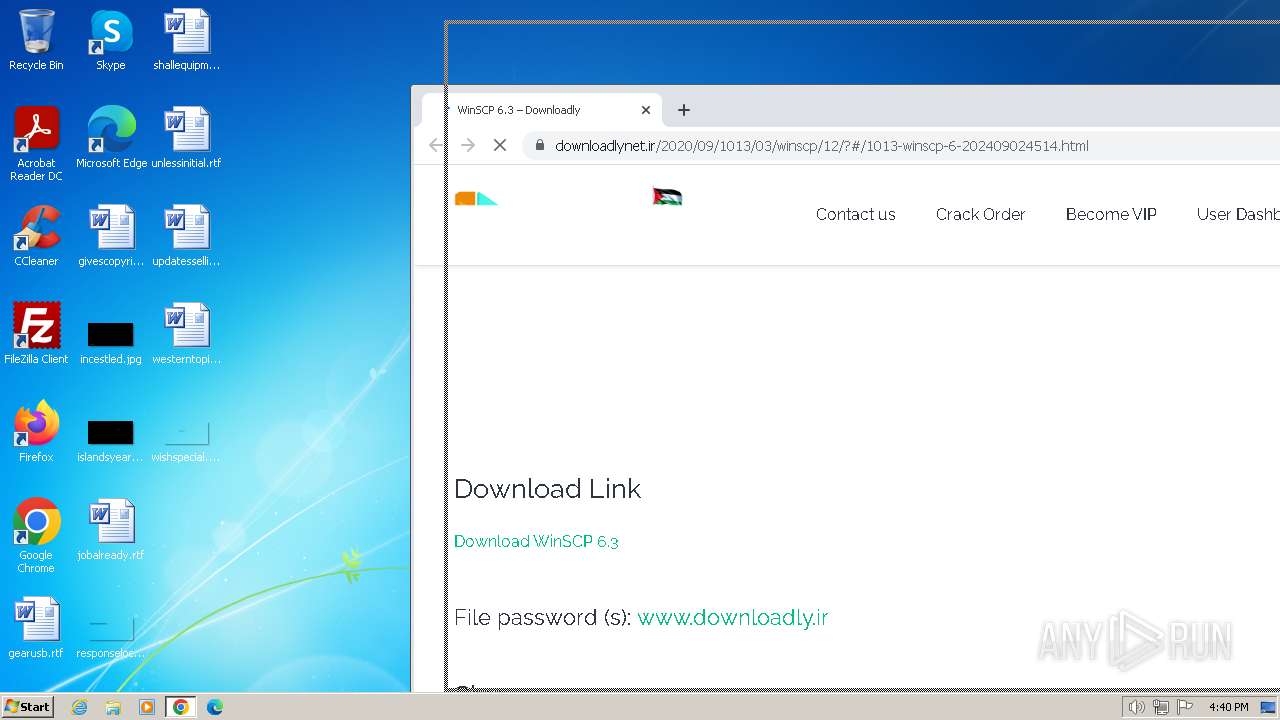Open Windows Media Player from the taskbar
This screenshot has height=720, width=1280.
point(147,707)
